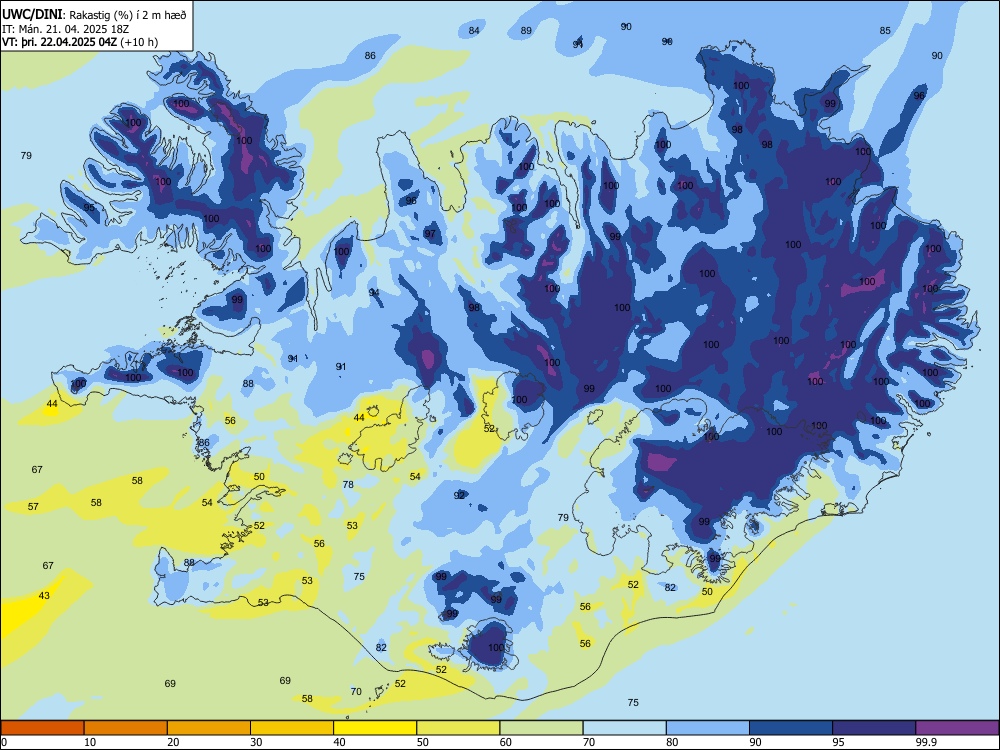Click the legend tick label '99.9'
This screenshot has height=750, width=1000.
pyautogui.click(x=925, y=742)
